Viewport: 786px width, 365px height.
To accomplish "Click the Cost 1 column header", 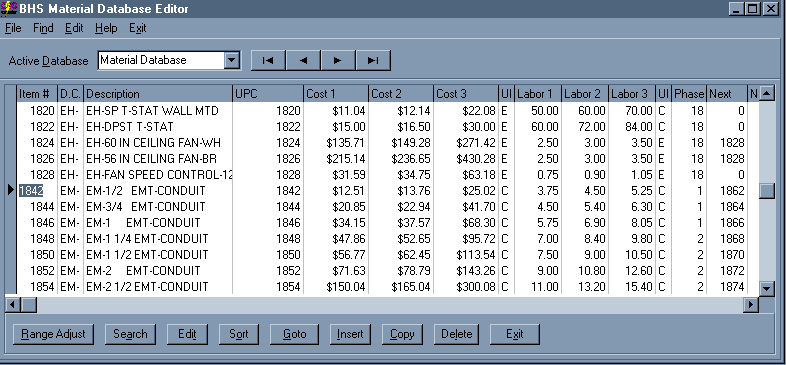I will click(x=336, y=94).
